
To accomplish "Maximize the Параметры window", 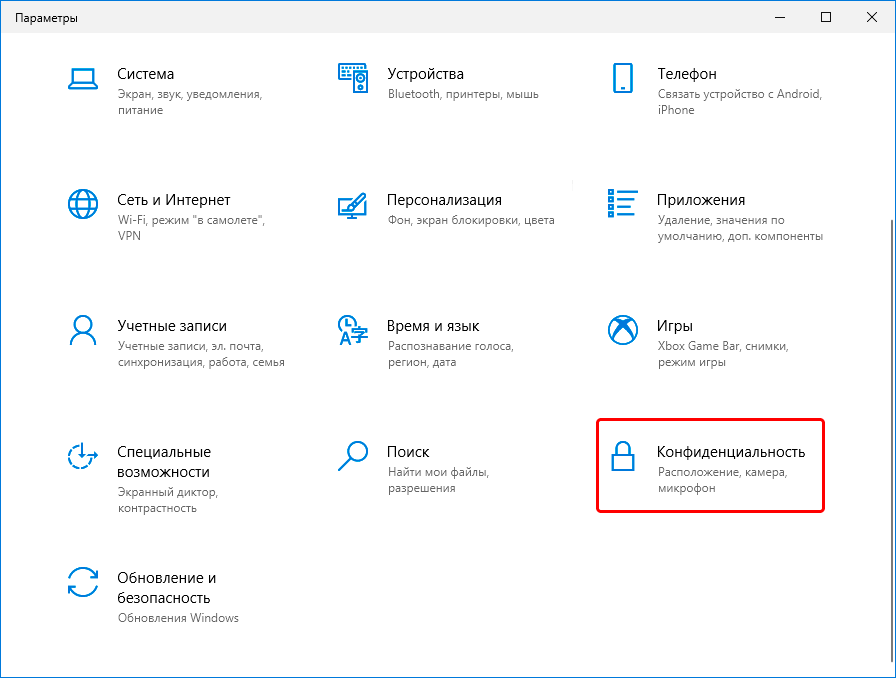I will (x=826, y=17).
